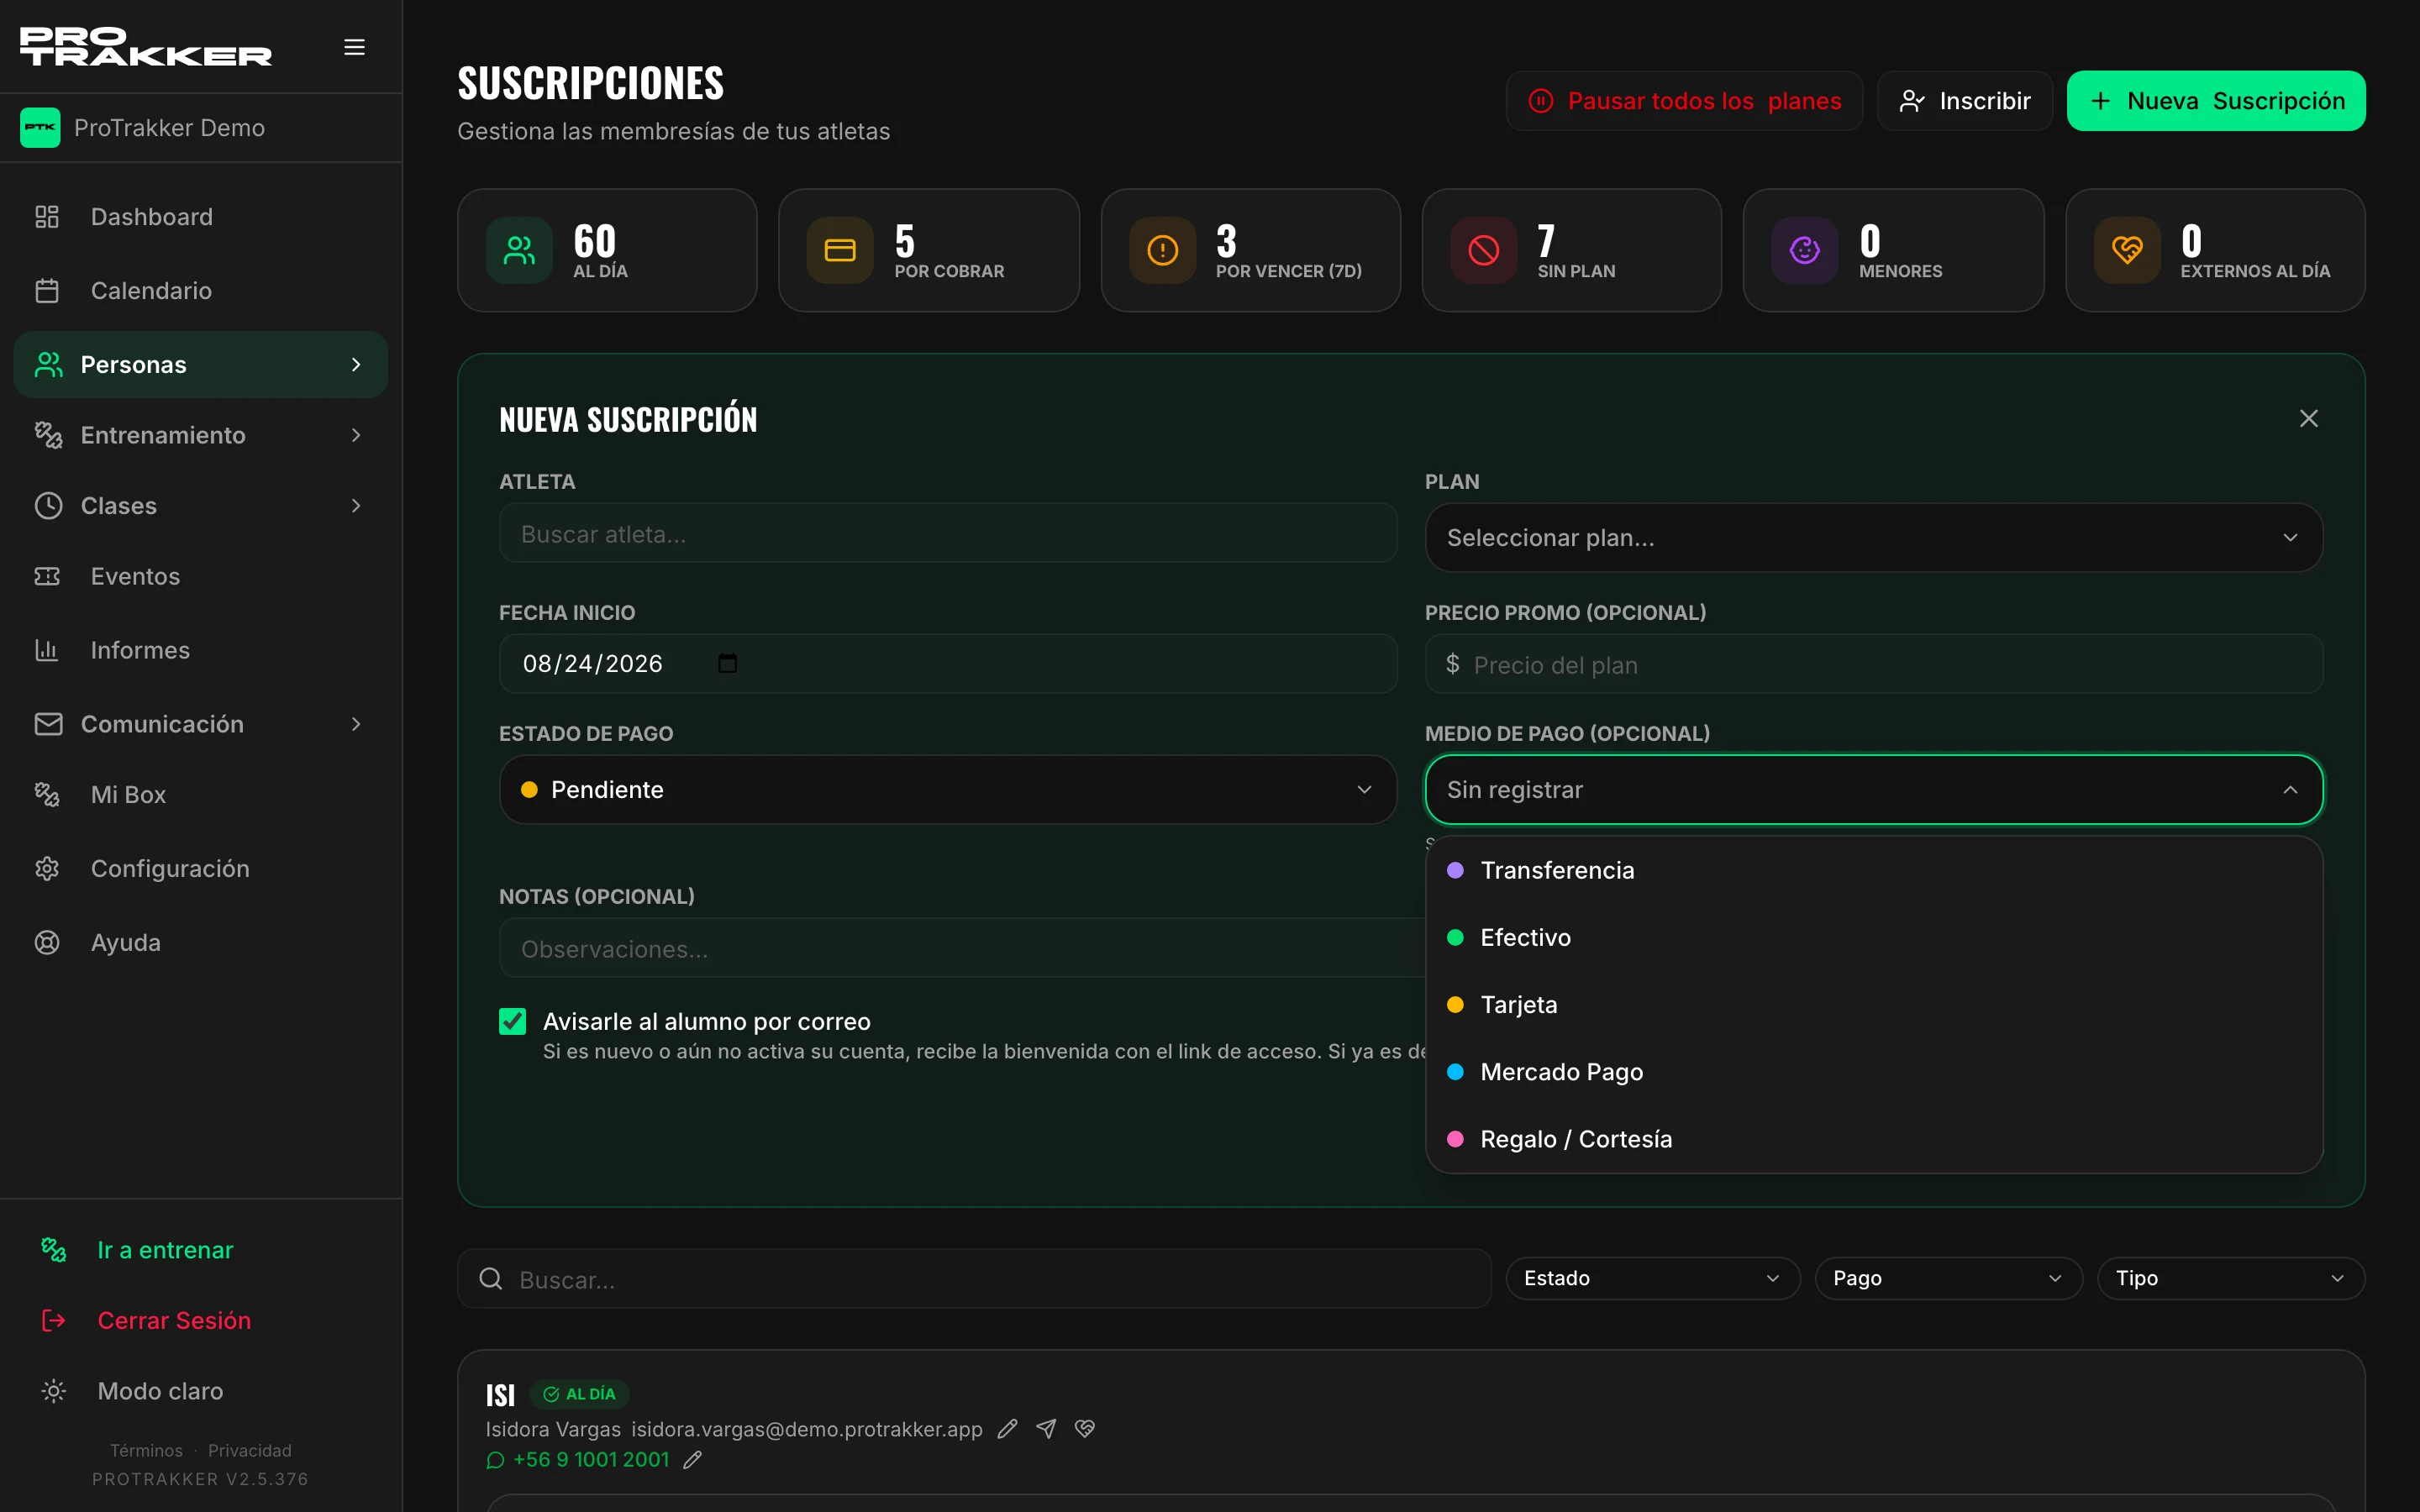Focus the Buscar atleta input field
Viewport: 2420px width, 1512px height.
coord(947,534)
